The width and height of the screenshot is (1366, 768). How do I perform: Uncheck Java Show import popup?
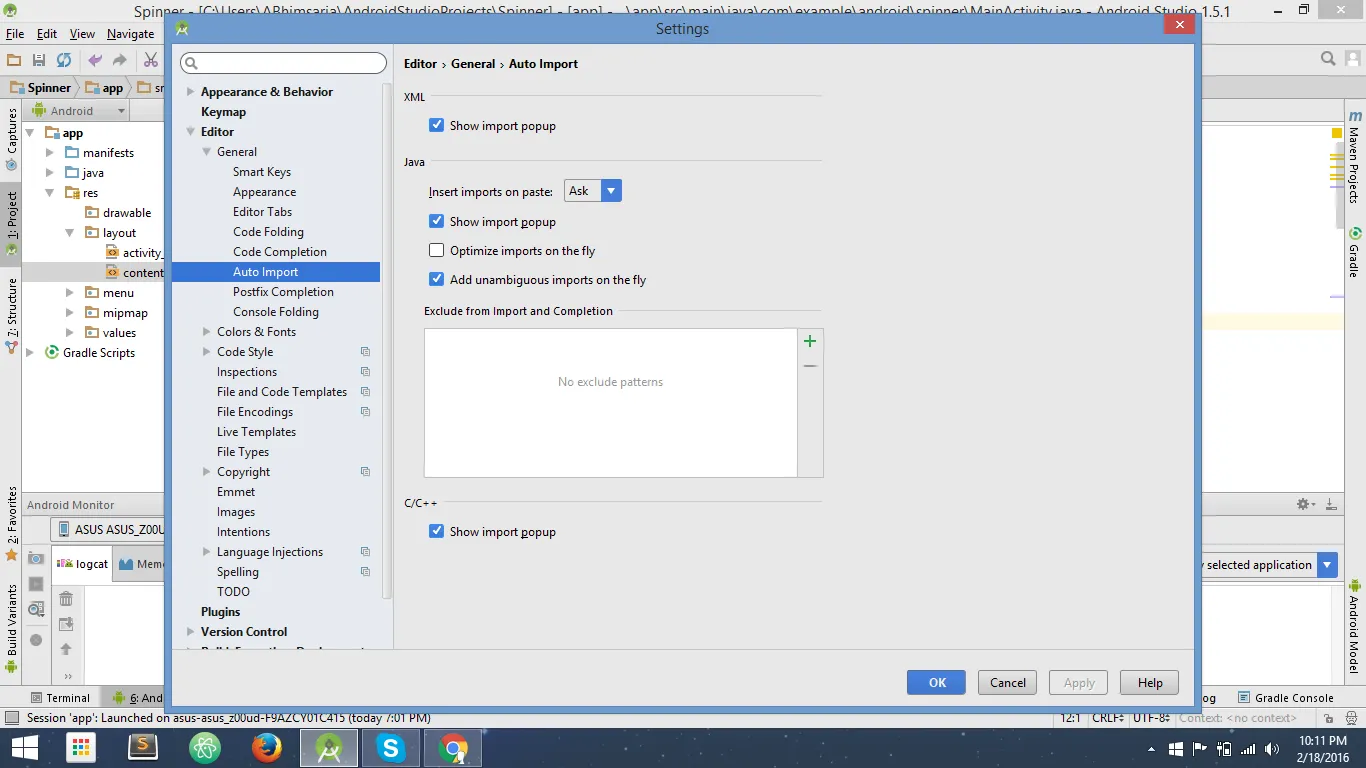coord(436,222)
